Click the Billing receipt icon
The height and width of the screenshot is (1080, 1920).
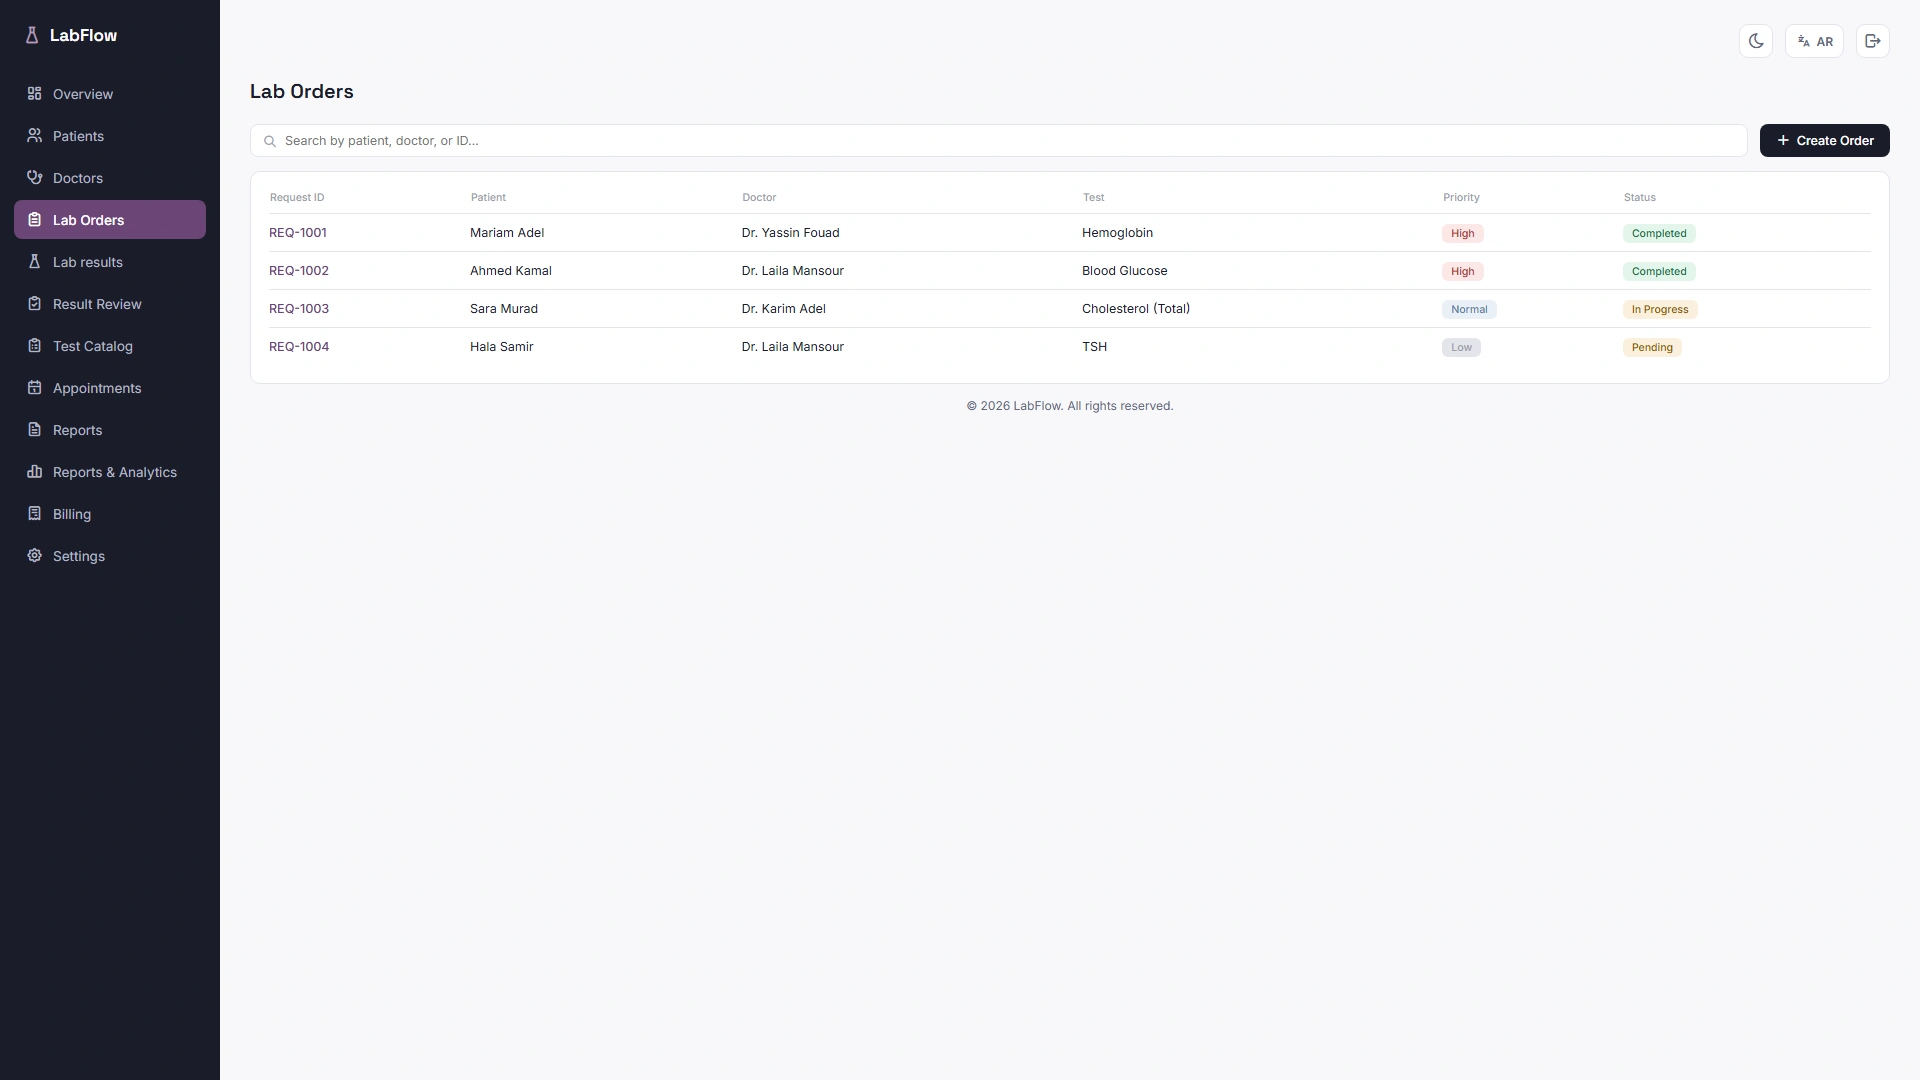click(34, 513)
